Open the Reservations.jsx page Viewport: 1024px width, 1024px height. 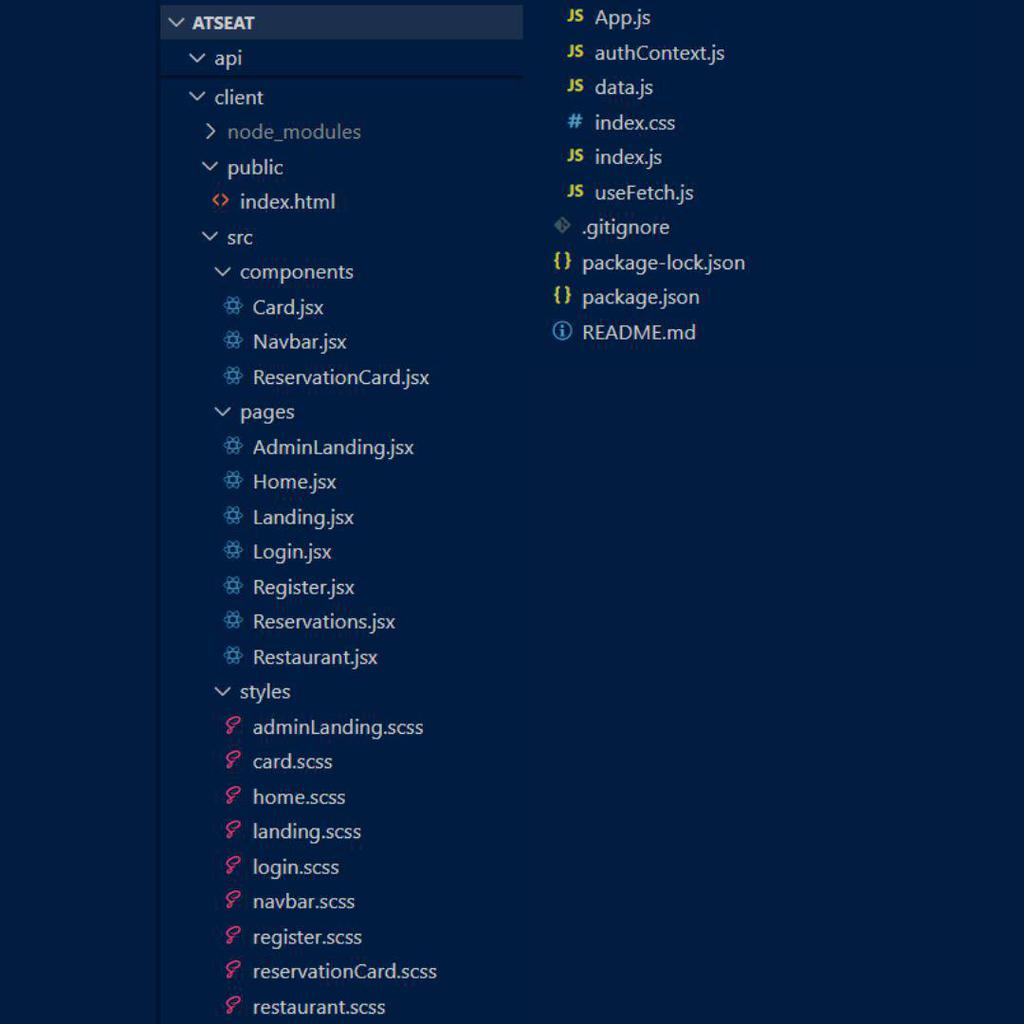pyautogui.click(x=324, y=622)
